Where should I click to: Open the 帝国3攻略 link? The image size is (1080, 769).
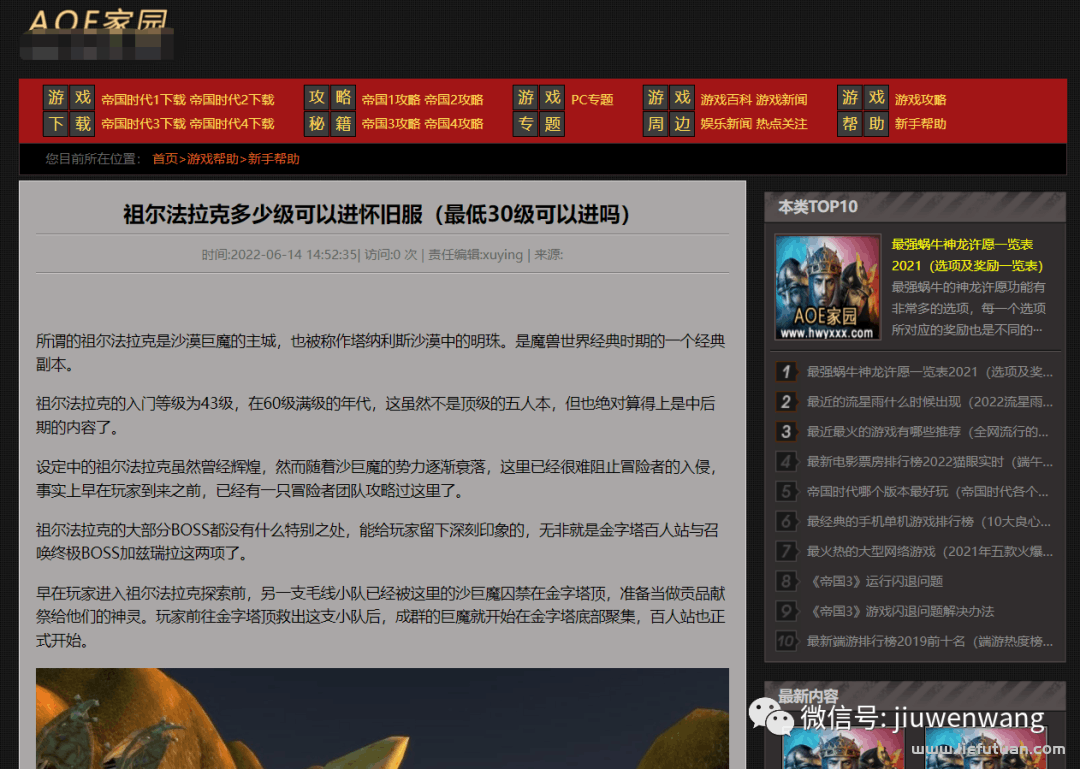click(391, 124)
